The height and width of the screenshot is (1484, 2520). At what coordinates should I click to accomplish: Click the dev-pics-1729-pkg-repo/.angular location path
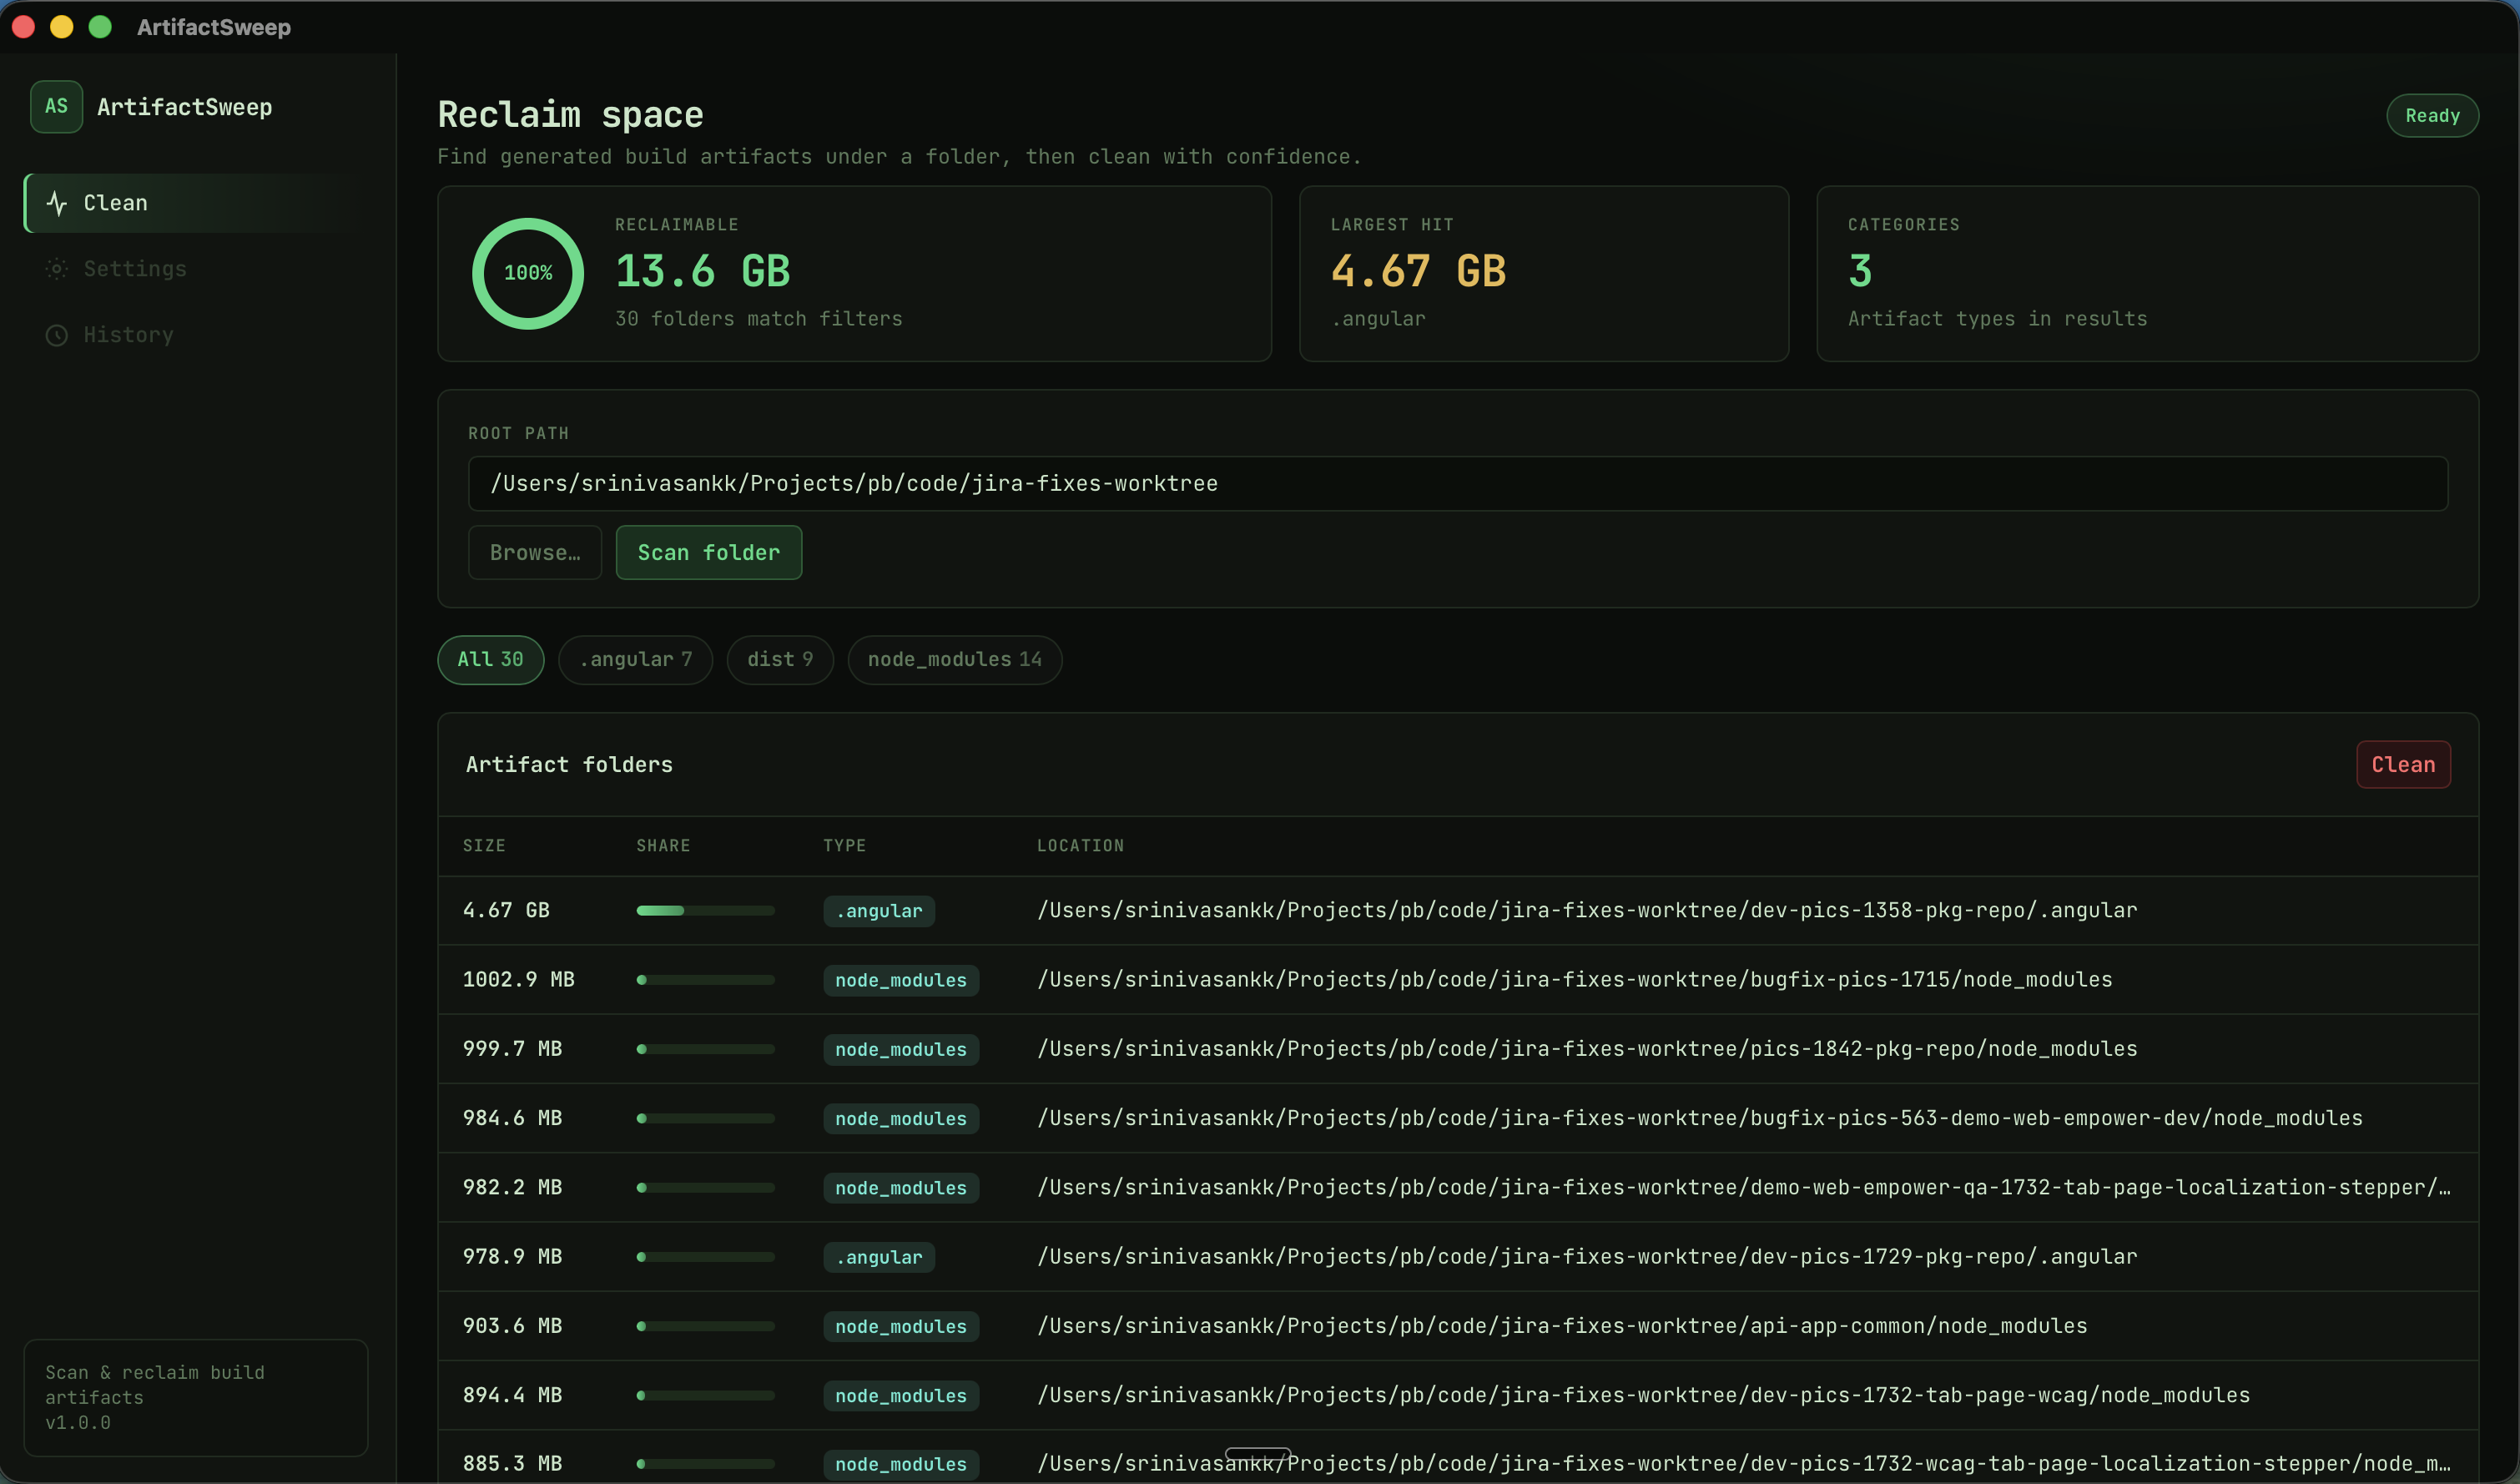(1587, 1257)
